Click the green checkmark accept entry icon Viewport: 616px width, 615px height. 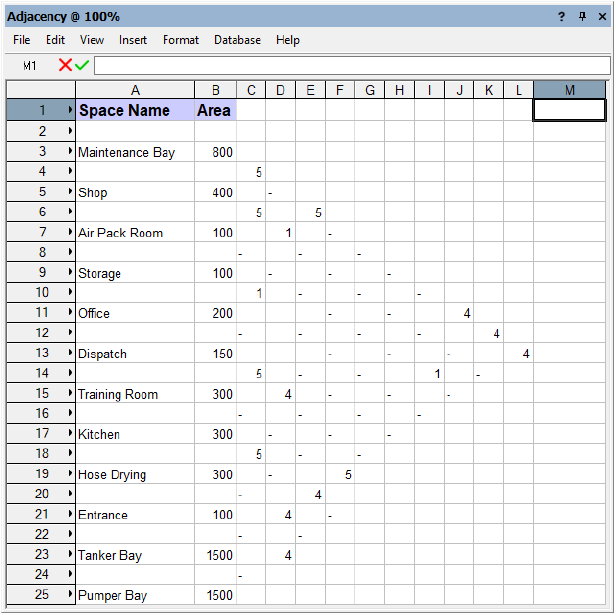point(82,65)
